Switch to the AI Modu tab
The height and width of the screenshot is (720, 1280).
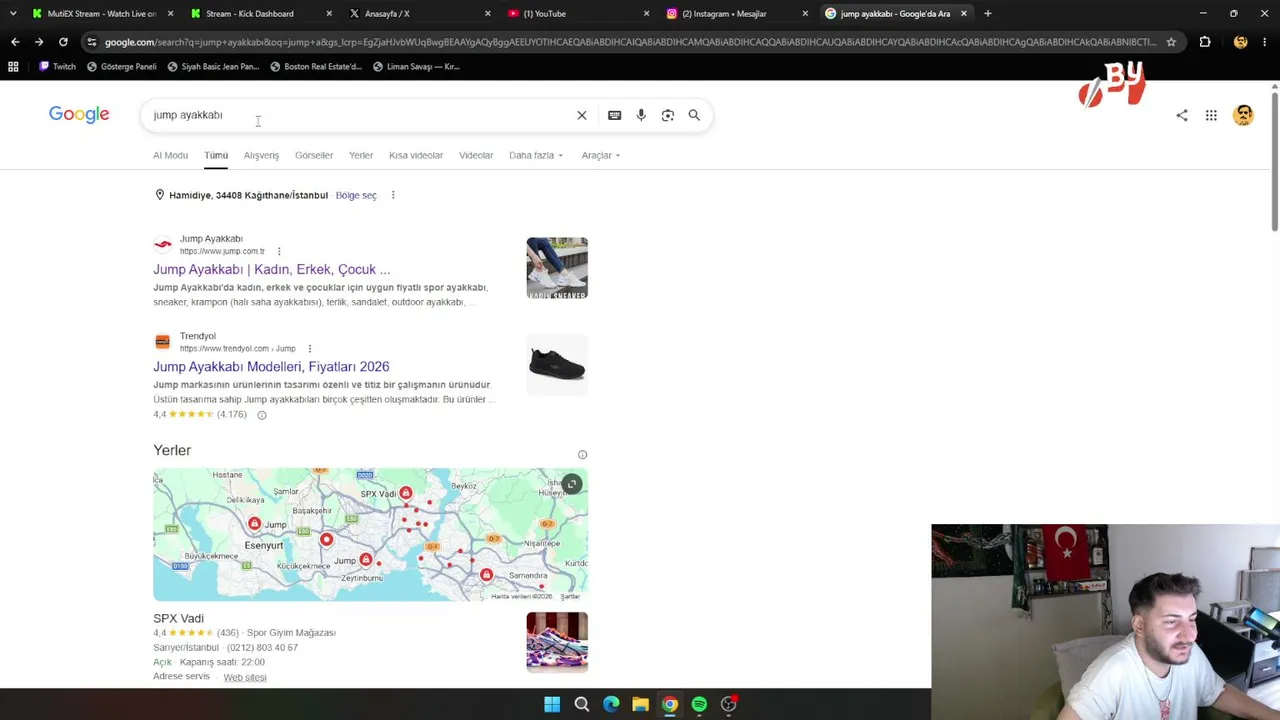(x=170, y=155)
